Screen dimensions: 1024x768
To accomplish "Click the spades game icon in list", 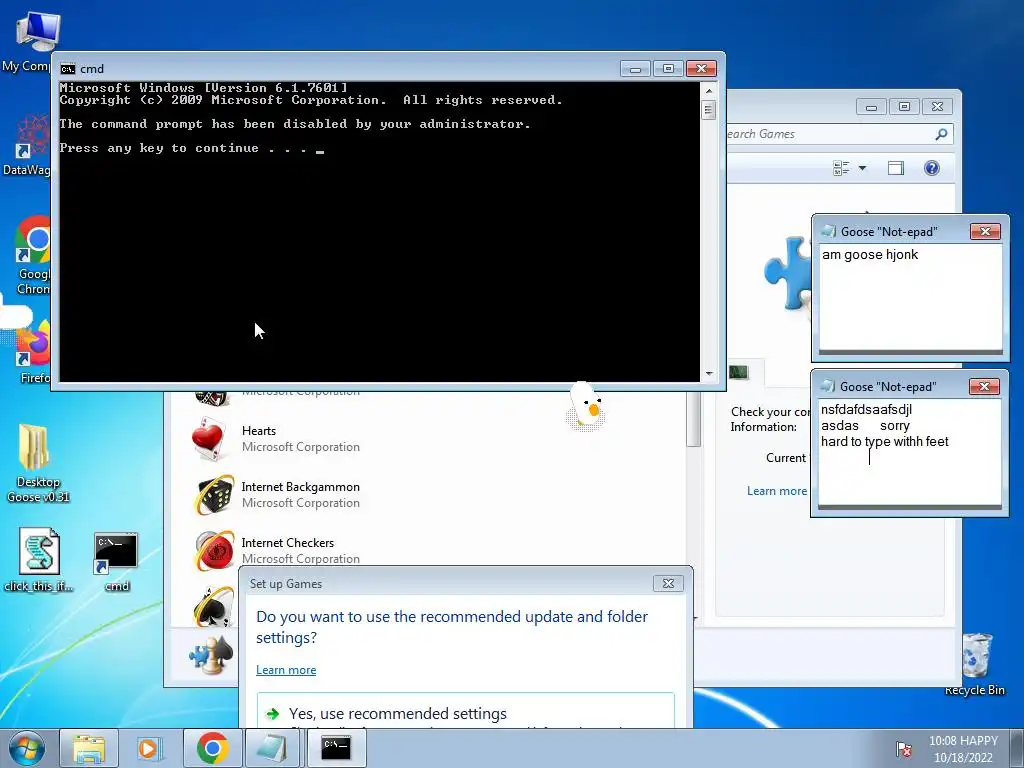I will pyautogui.click(x=214, y=606).
